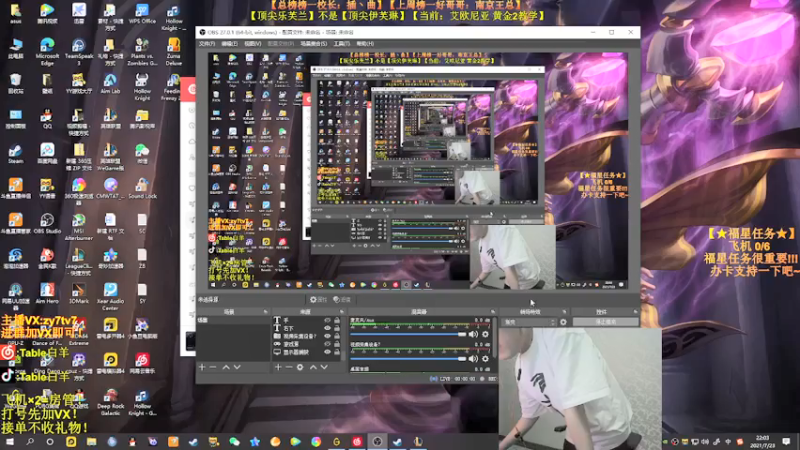Open the 帮助(H) menu in OBS
The height and width of the screenshot is (450, 800).
[365, 44]
